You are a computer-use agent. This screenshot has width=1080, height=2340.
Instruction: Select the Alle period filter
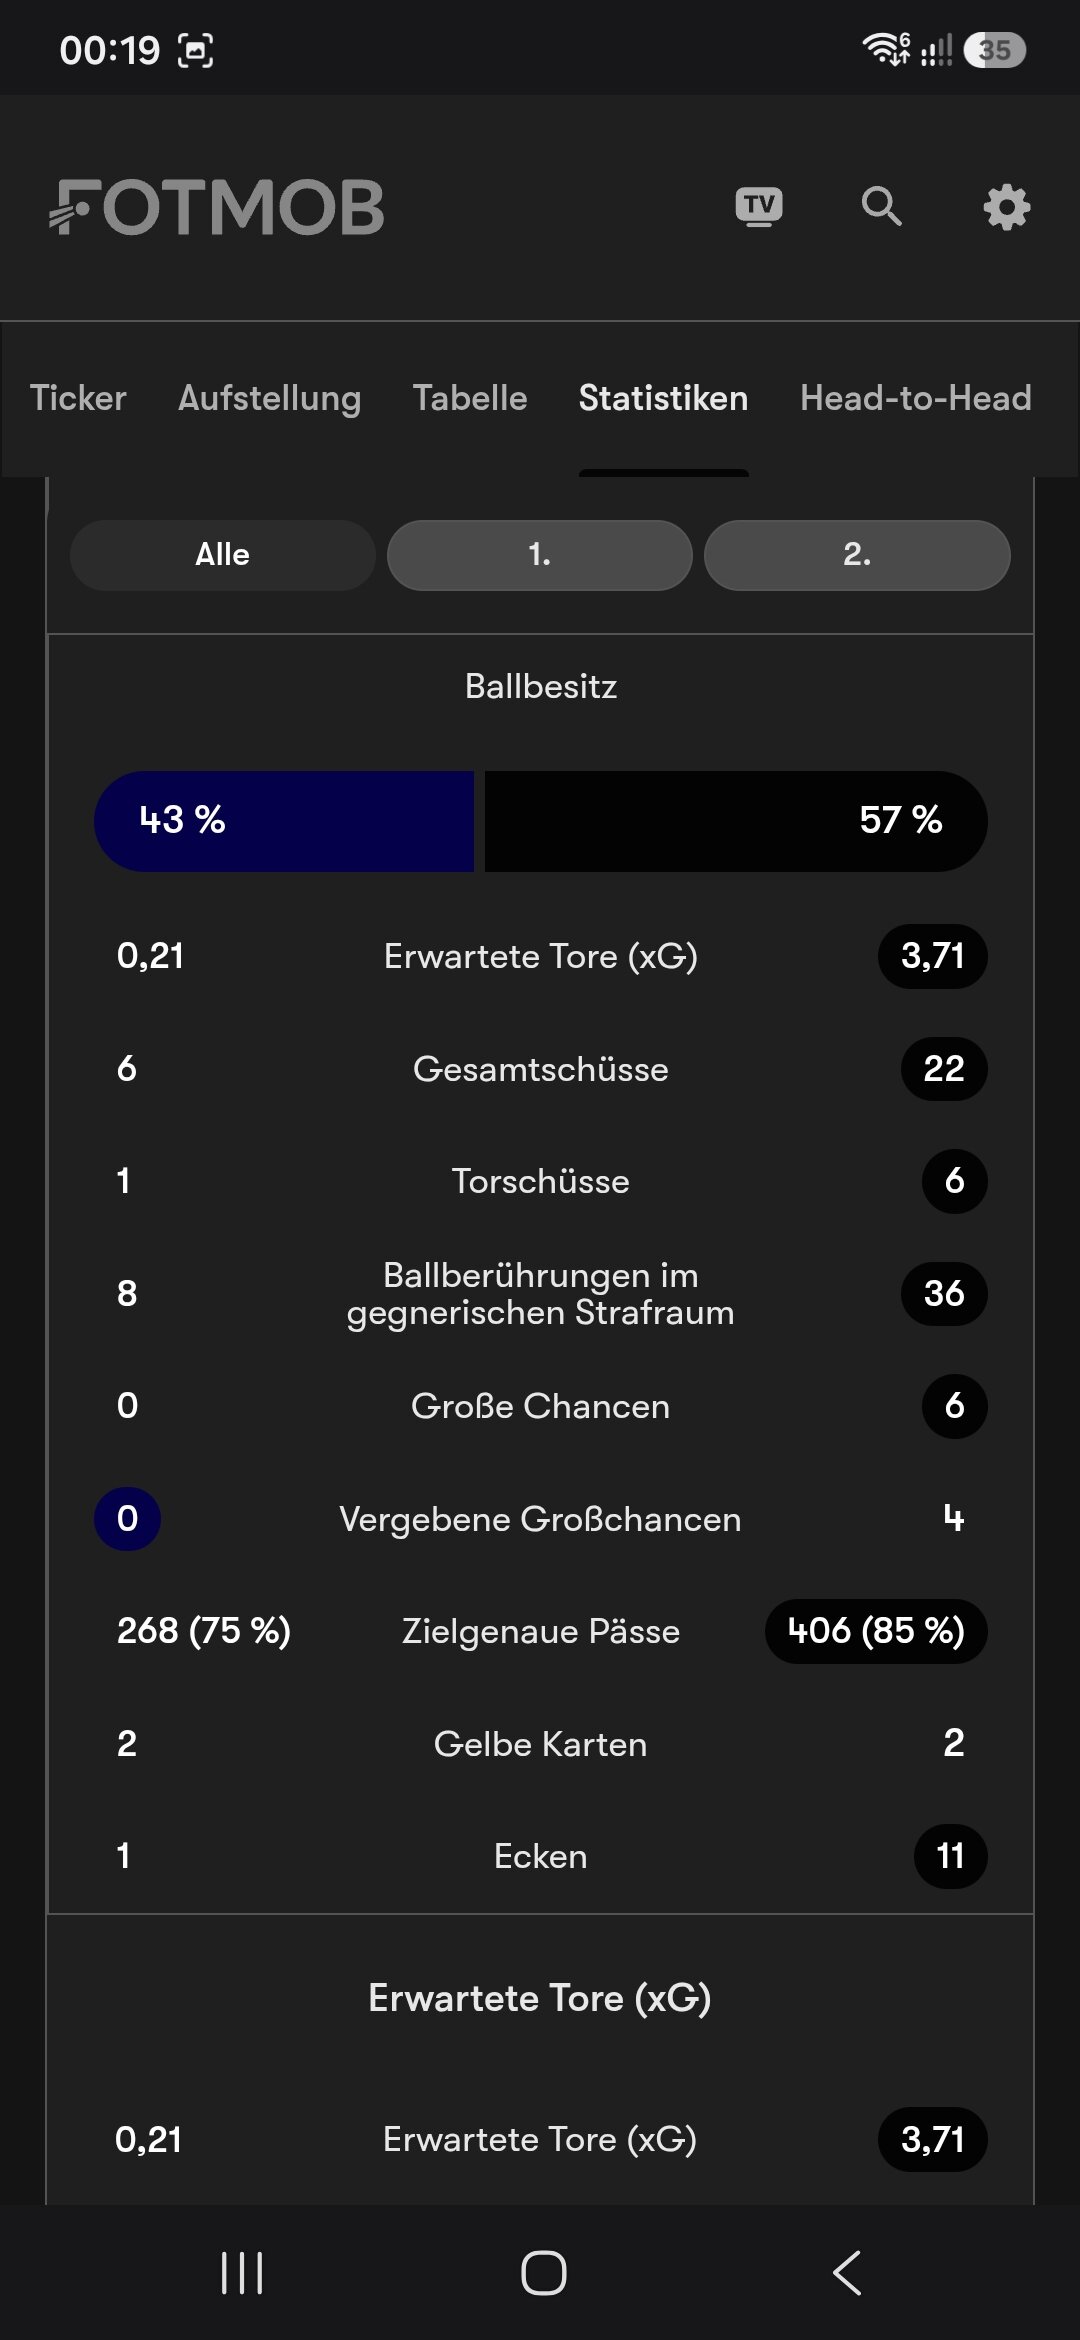[x=223, y=555]
